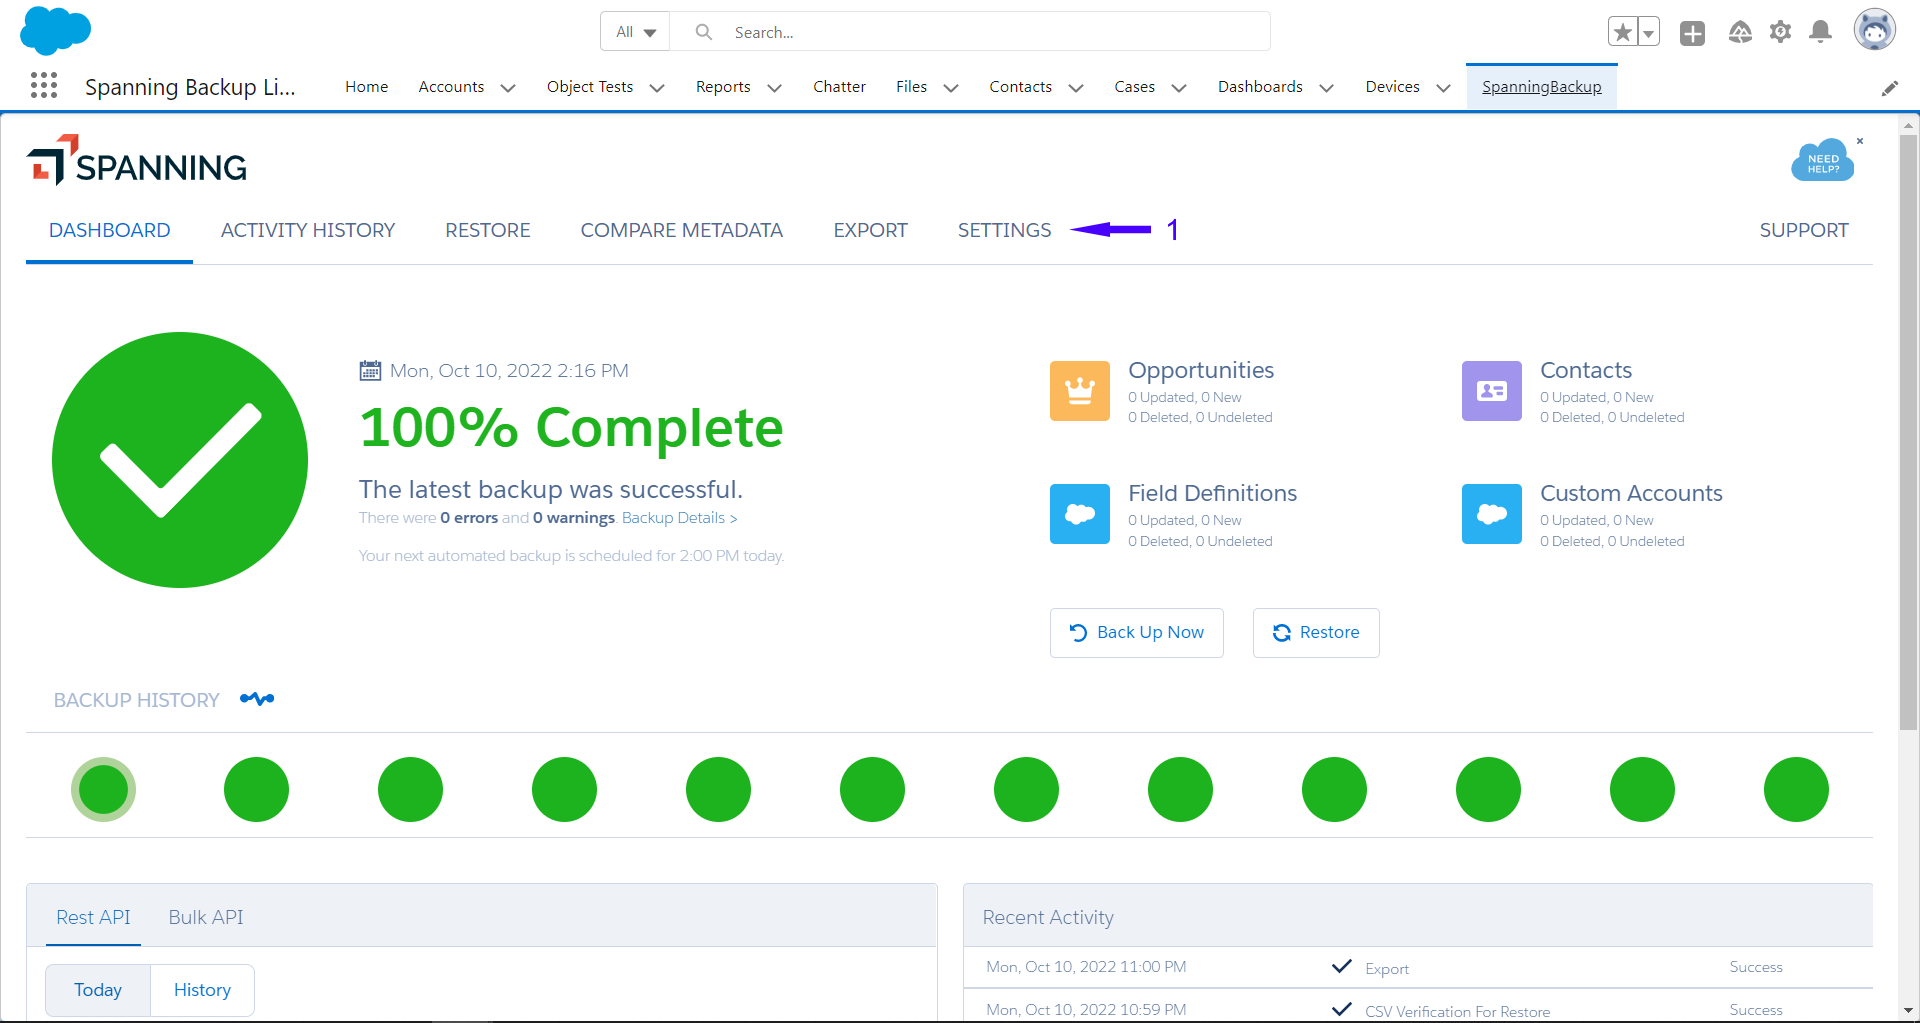Open the Chatter nav tab

[839, 87]
